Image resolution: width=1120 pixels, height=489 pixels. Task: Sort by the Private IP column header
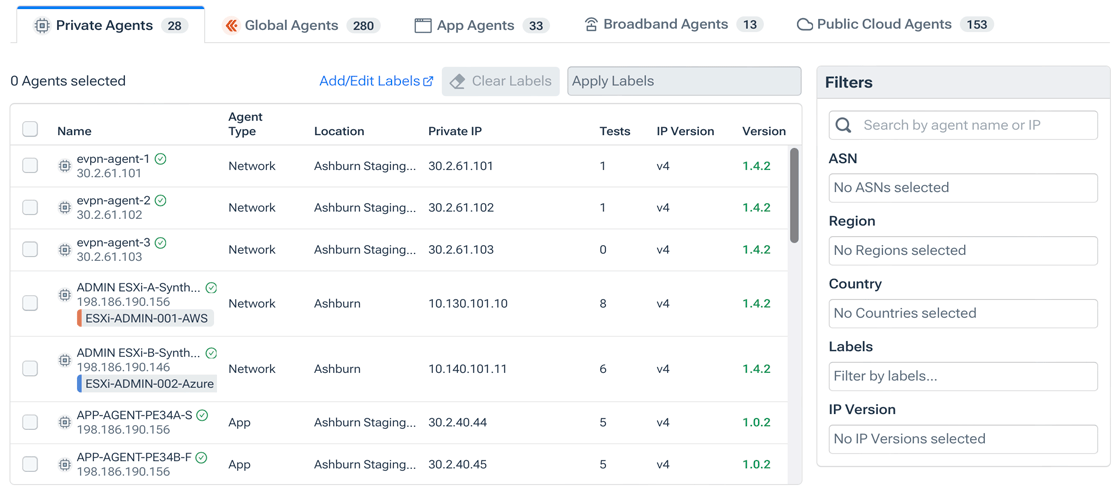pos(456,131)
